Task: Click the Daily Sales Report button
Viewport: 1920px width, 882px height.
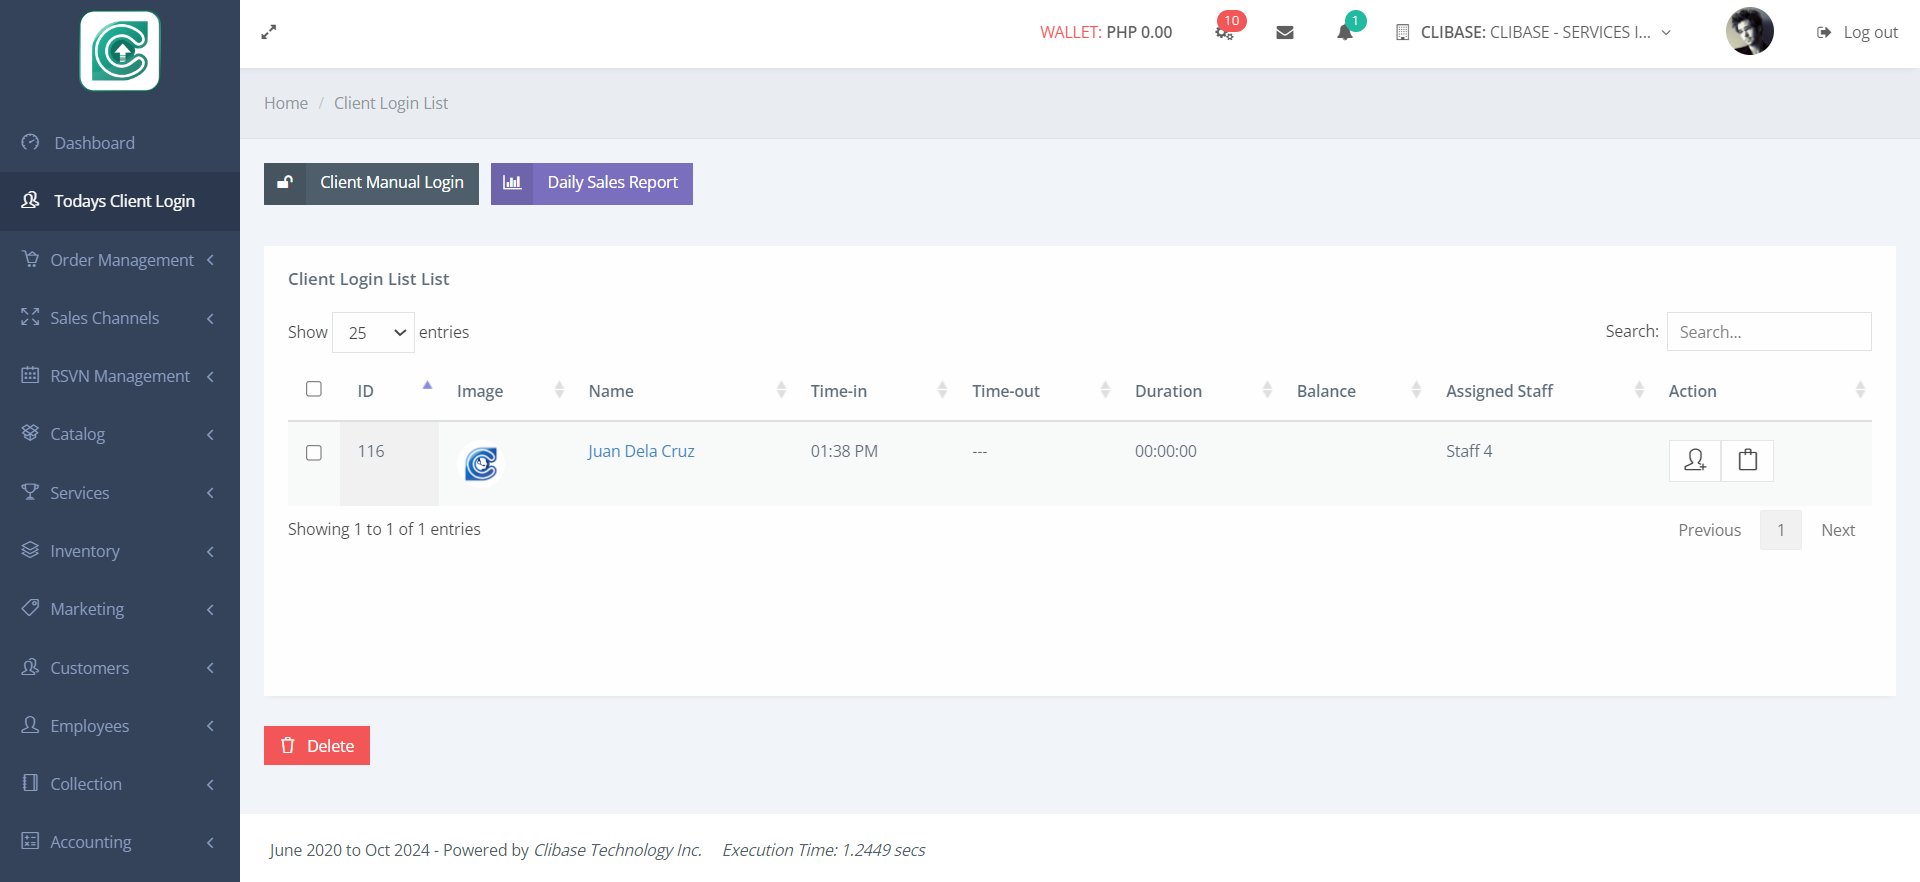Action: click(x=592, y=183)
